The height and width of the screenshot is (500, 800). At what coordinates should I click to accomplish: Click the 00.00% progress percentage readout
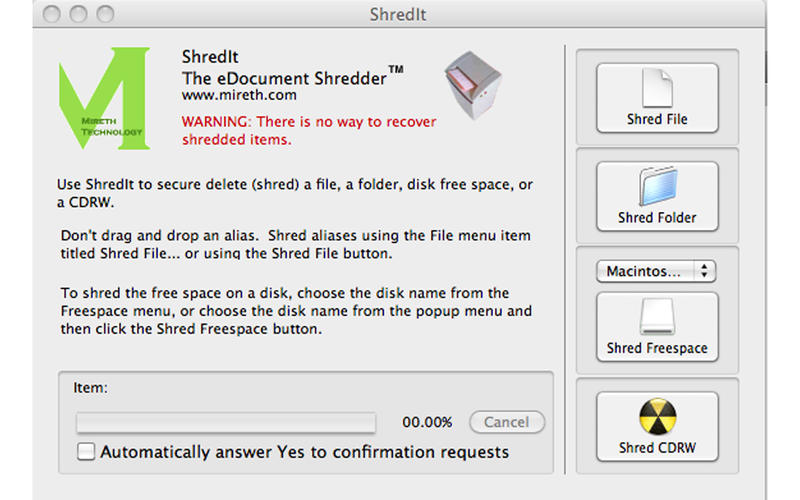coord(427,422)
